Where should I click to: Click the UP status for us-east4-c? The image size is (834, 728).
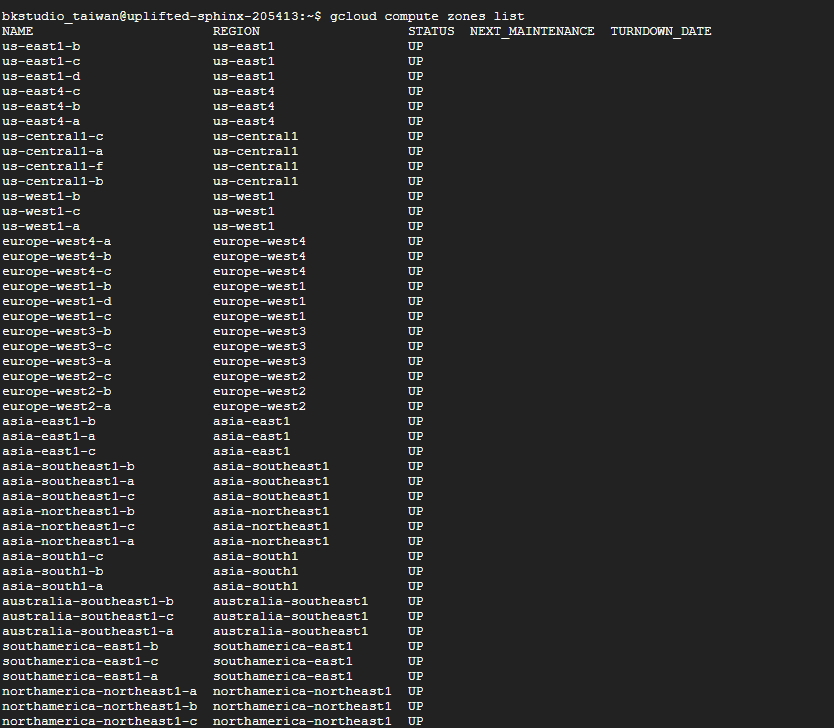click(x=415, y=91)
